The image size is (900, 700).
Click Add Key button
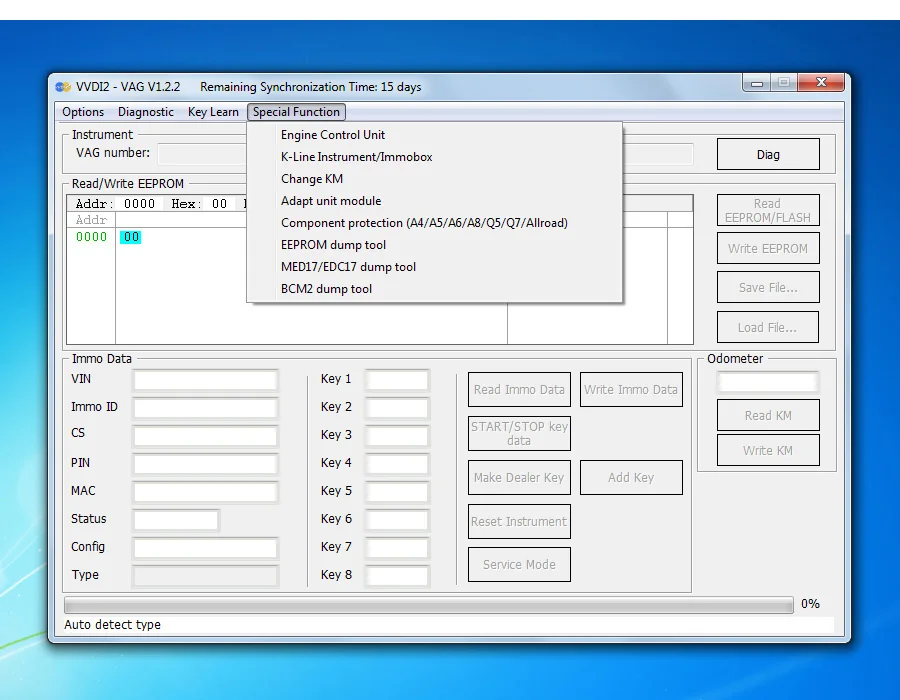631,477
